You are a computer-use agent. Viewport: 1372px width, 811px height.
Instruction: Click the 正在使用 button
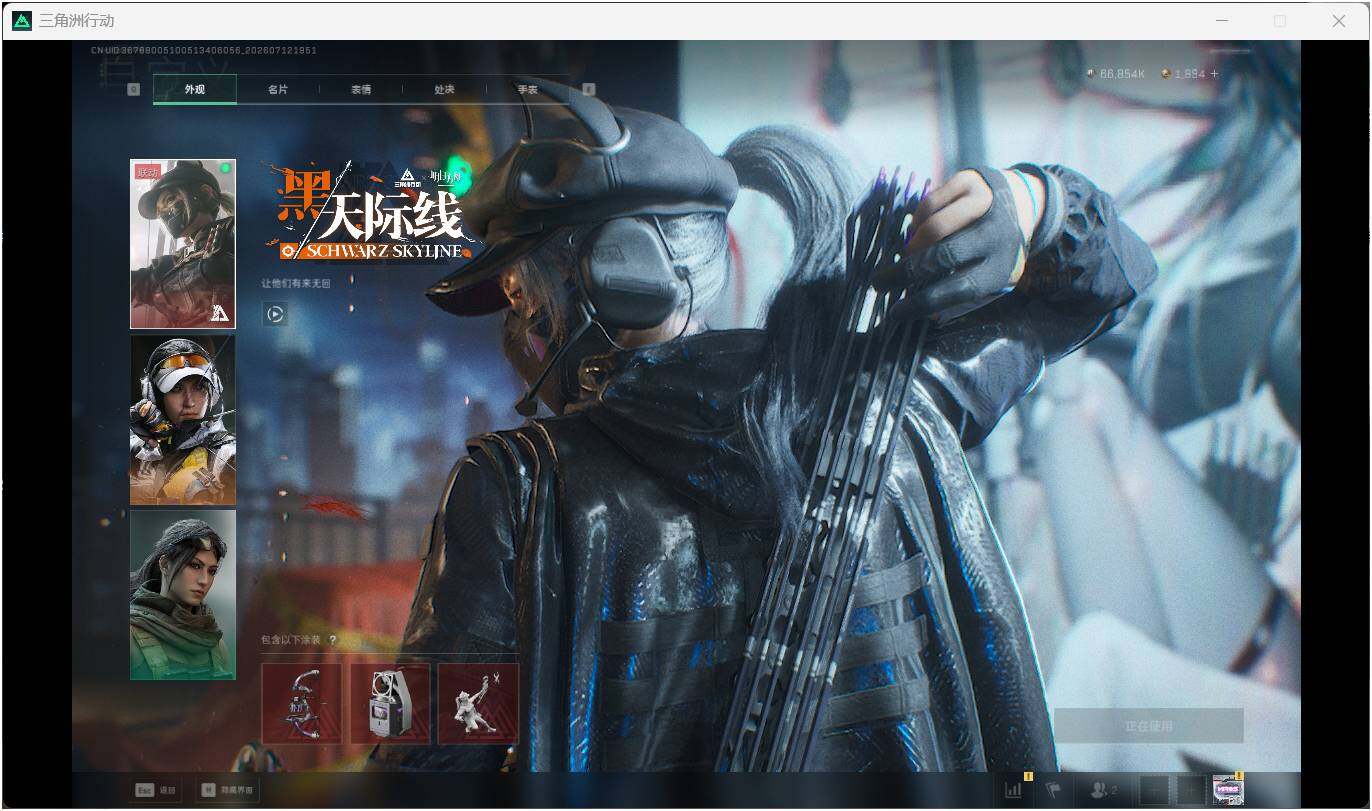click(1149, 726)
